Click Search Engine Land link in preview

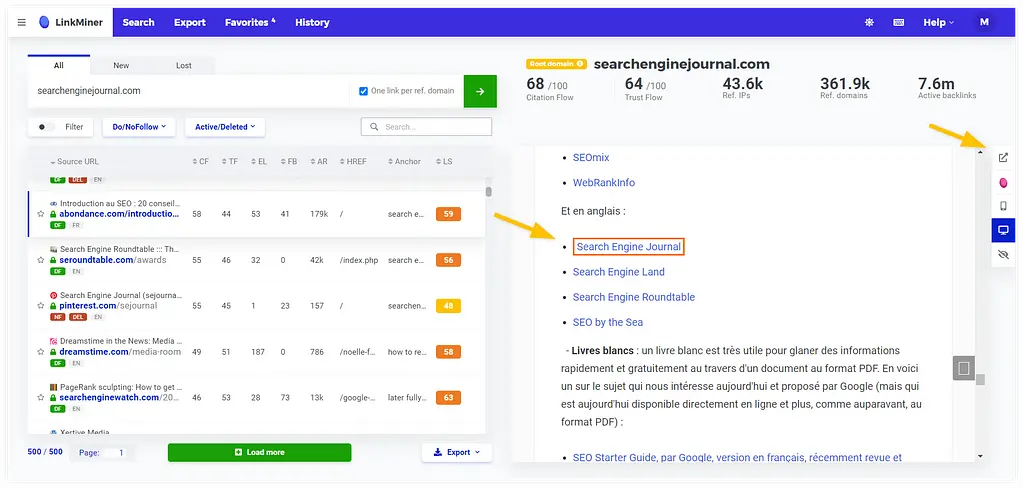coord(618,272)
